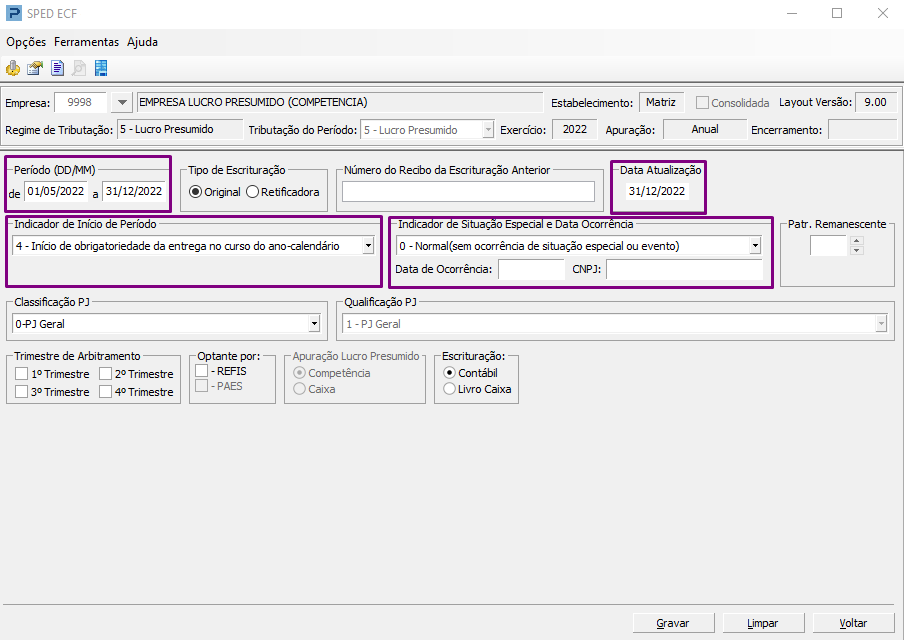The image size is (904, 640).
Task: Select the Retificadora radio button
Action: (253, 192)
